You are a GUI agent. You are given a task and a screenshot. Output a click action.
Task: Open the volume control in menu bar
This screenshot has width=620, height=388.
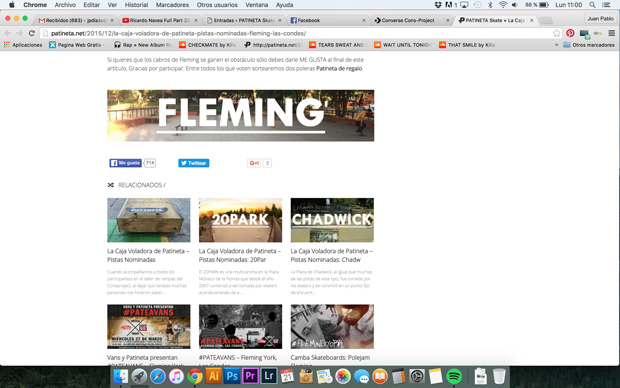(515, 5)
